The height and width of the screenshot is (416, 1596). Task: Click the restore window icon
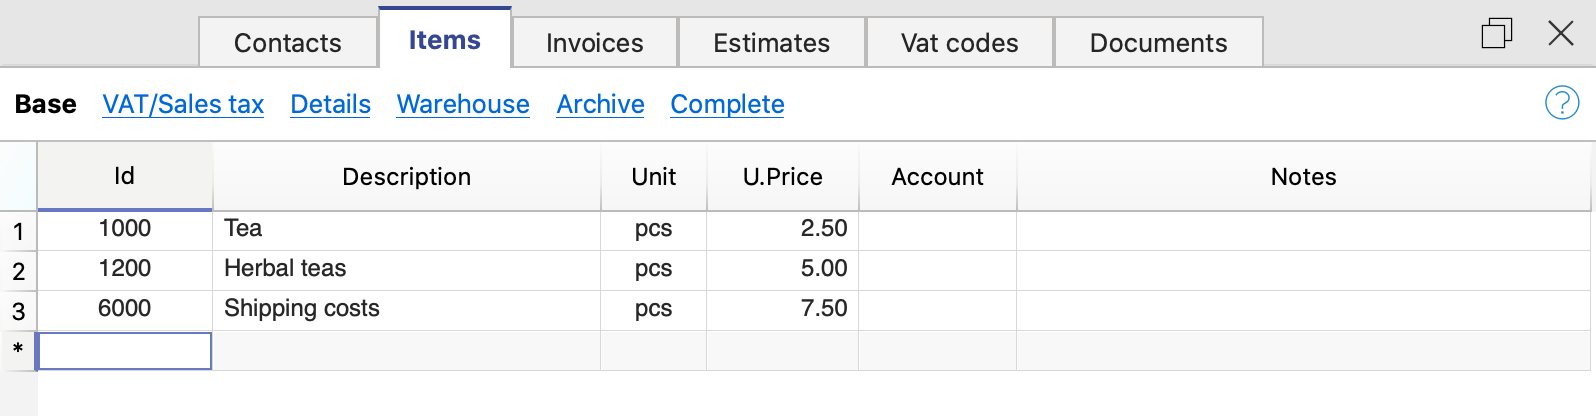(x=1496, y=34)
